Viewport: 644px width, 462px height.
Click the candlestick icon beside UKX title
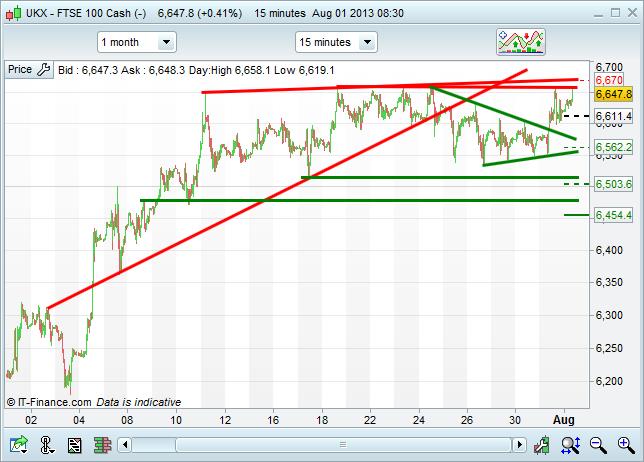coord(13,14)
